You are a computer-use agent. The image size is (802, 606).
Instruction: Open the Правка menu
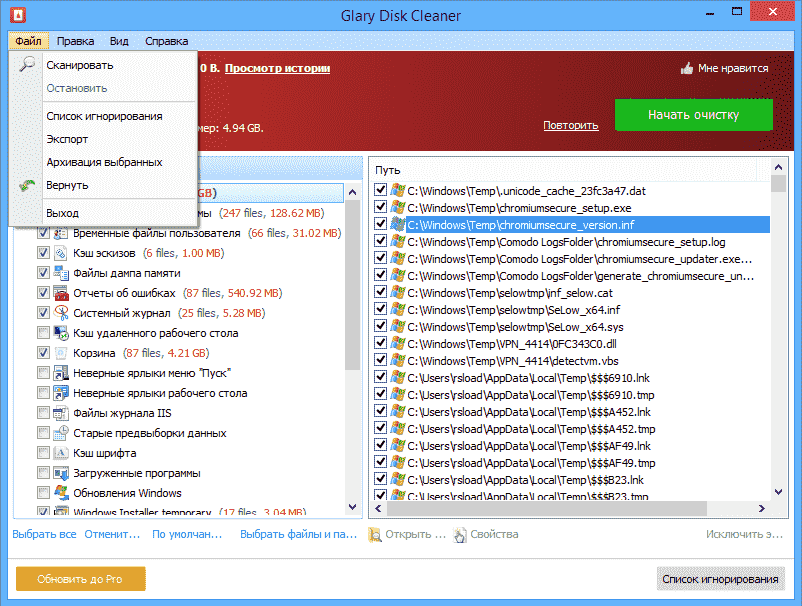(x=76, y=41)
